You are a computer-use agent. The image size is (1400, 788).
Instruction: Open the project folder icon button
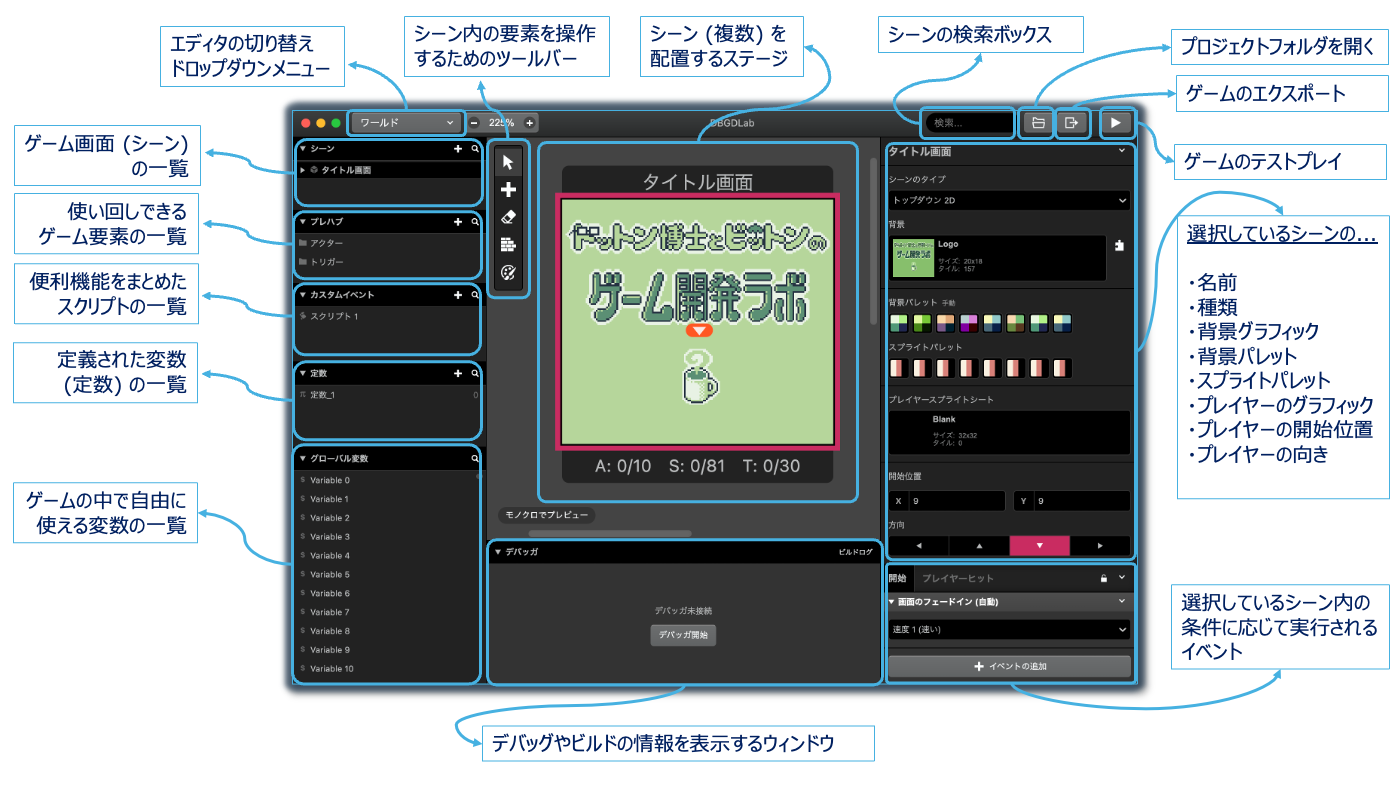pos(1038,123)
